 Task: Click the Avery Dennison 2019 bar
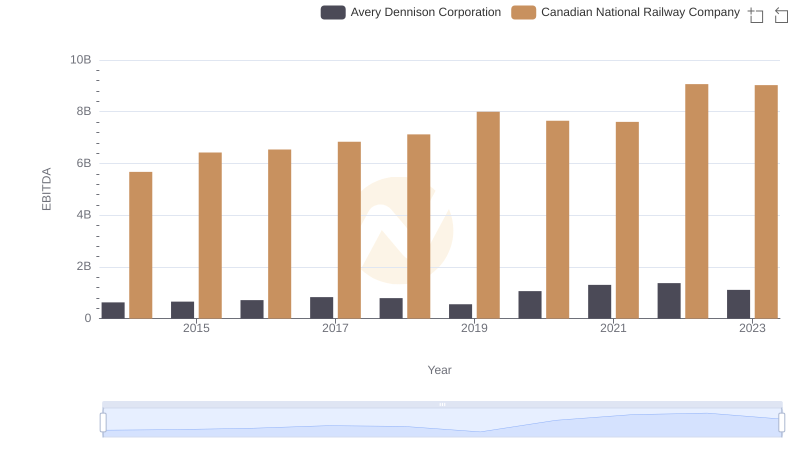(x=461, y=312)
